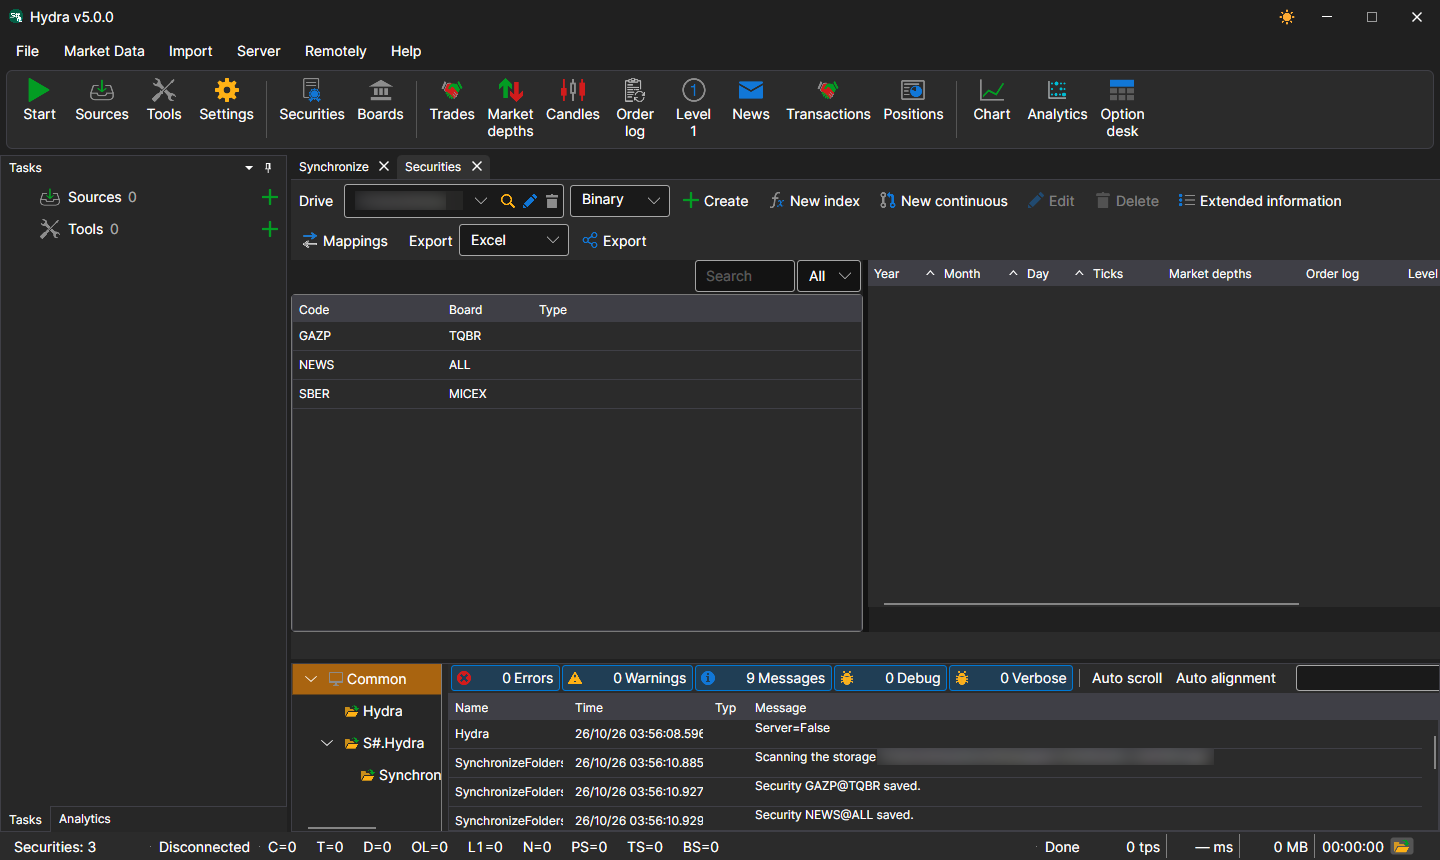Toggle the 9 Messages log filter

coord(764,678)
